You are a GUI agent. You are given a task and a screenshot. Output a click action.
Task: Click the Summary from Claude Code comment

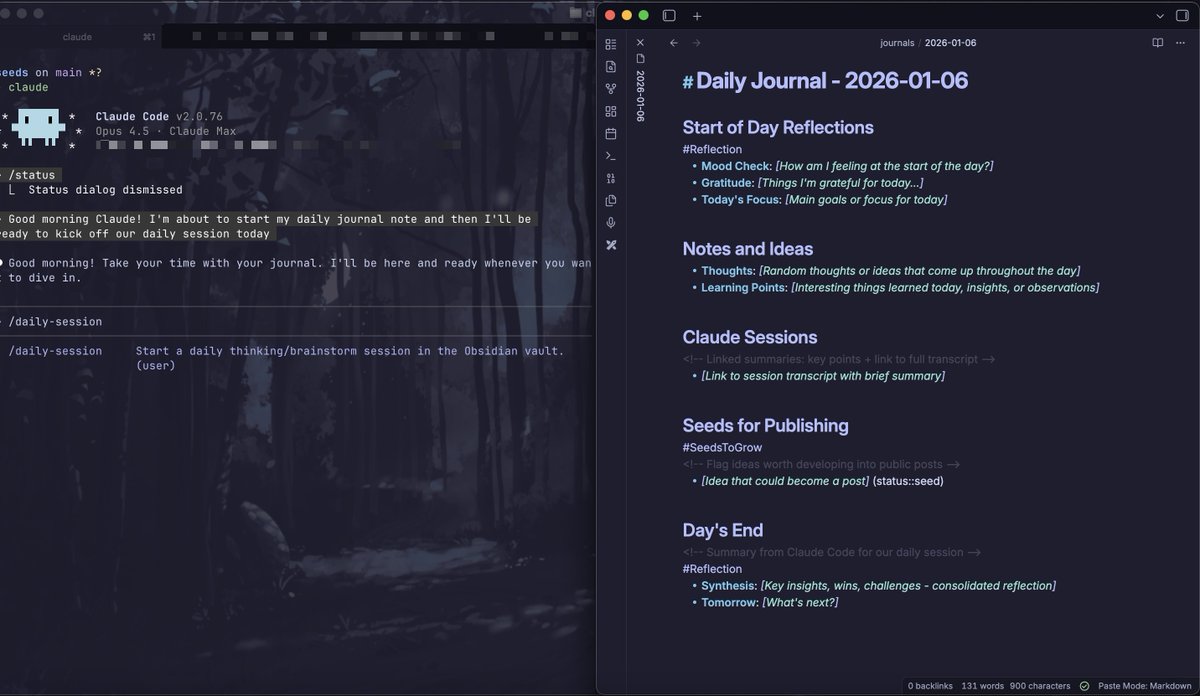[x=831, y=552]
